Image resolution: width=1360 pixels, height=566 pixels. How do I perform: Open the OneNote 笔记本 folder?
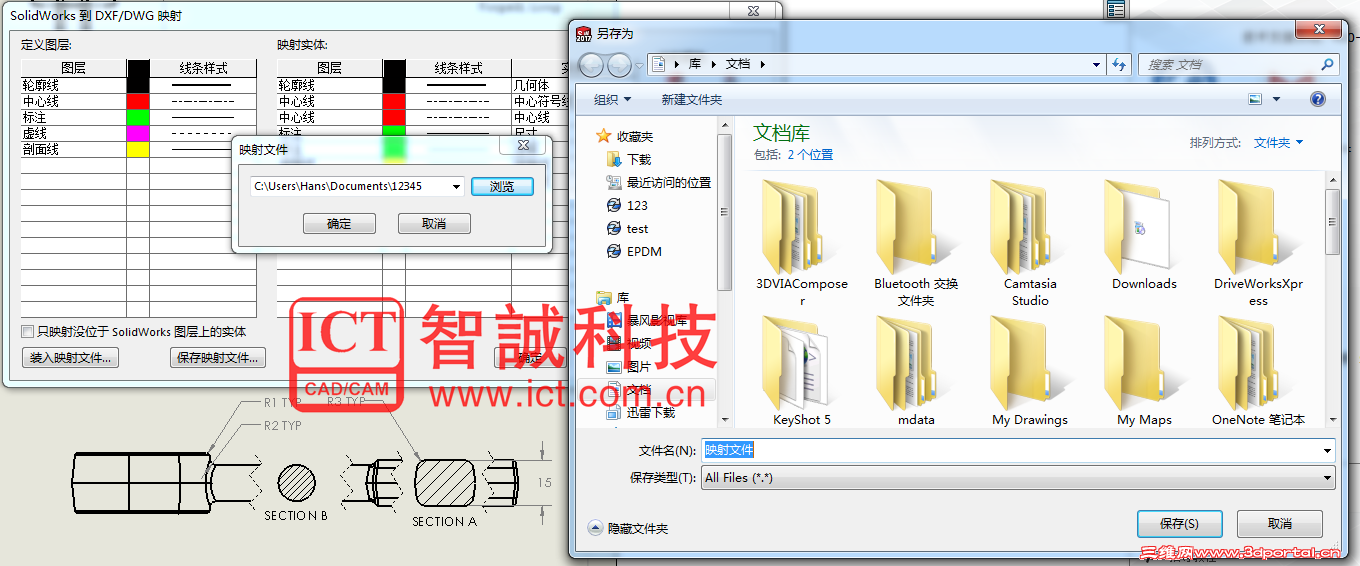[x=1258, y=371]
